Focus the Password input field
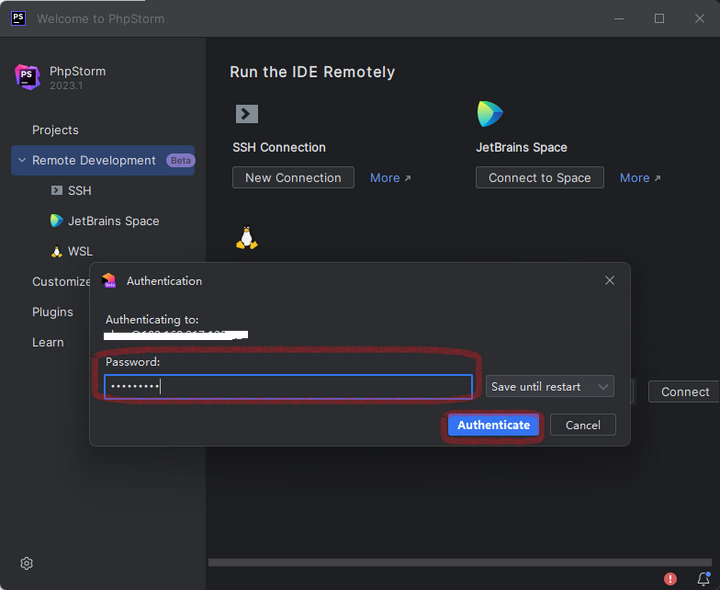Screen dimensions: 720x590 (288, 387)
